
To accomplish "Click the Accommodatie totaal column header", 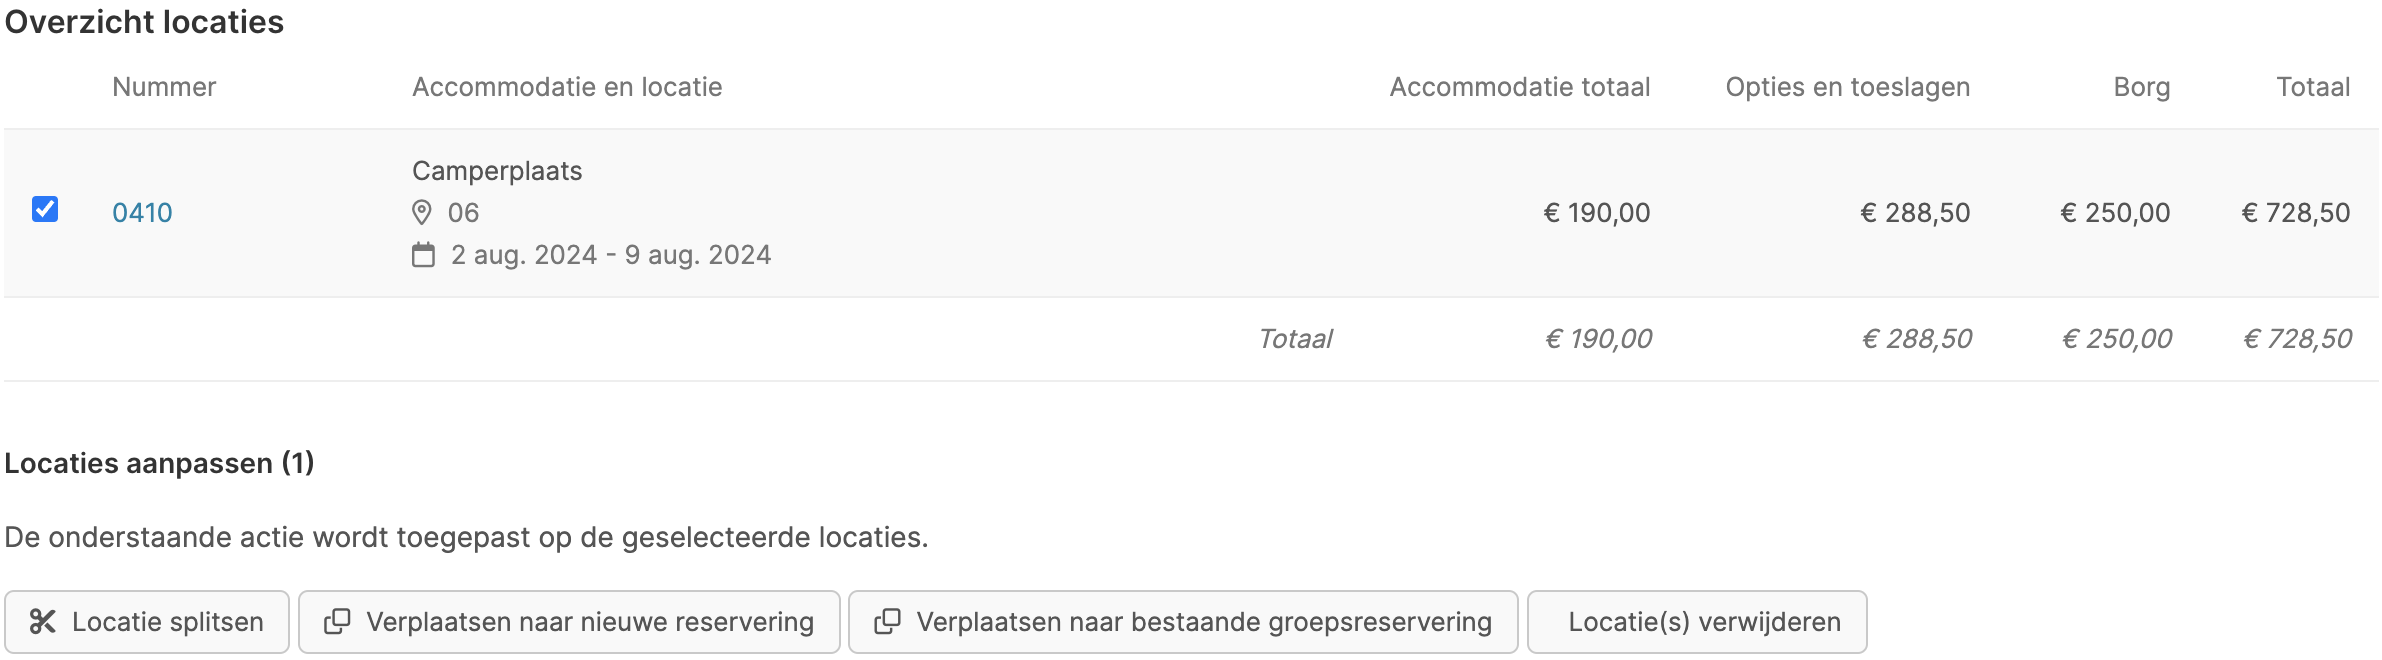I will [x=1520, y=87].
